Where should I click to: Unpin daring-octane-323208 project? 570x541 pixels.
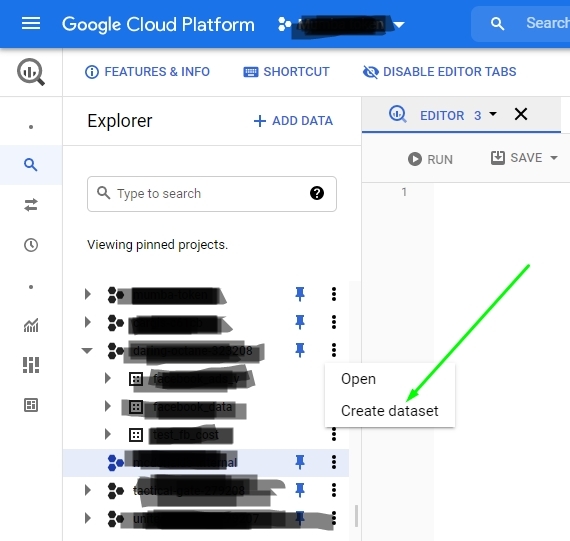click(x=300, y=350)
